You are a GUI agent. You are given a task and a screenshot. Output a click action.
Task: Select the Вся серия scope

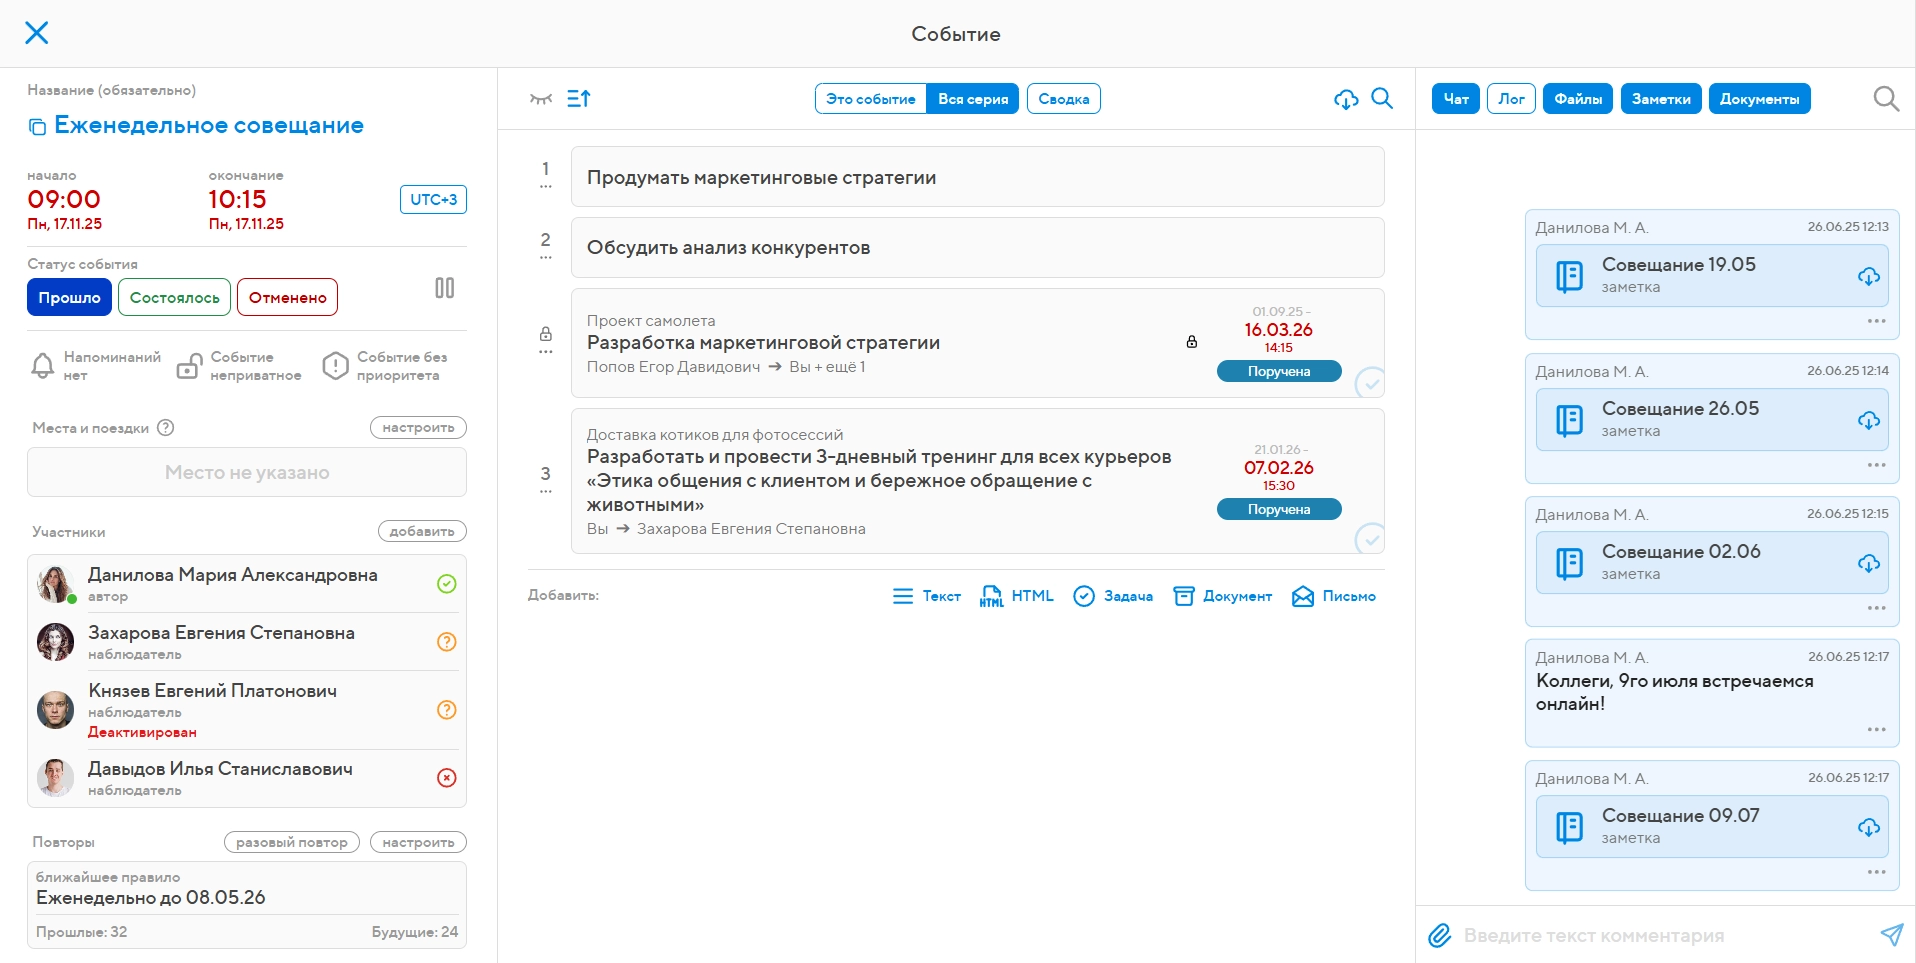coord(973,98)
